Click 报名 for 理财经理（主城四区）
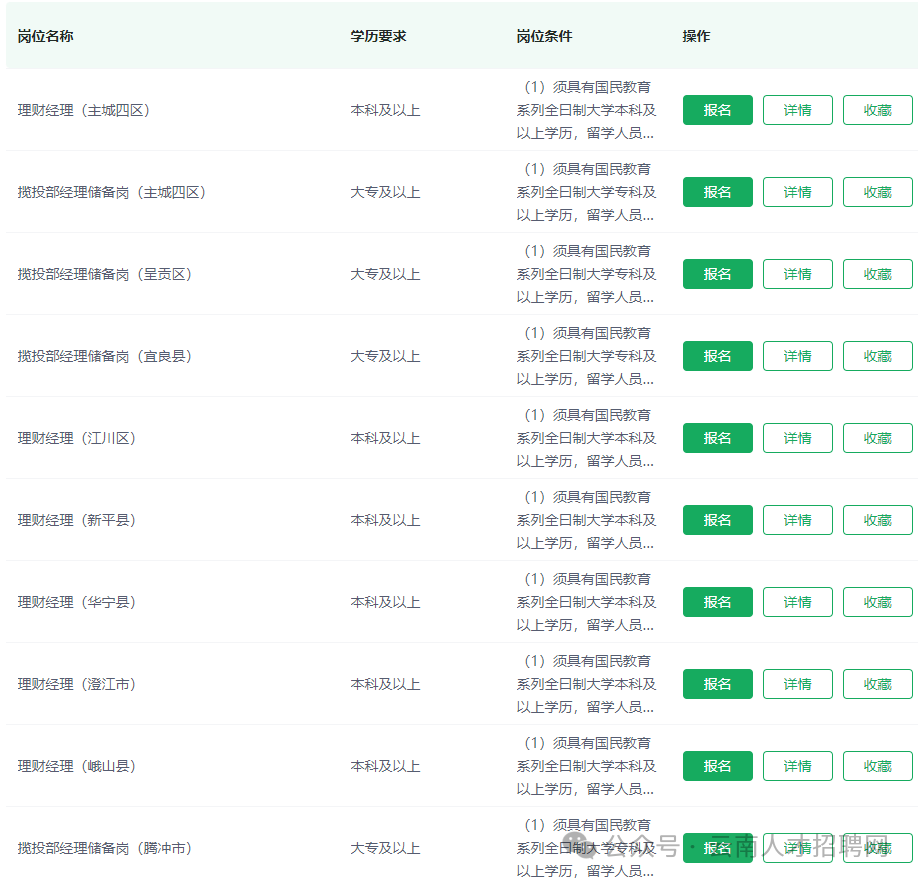 (717, 110)
